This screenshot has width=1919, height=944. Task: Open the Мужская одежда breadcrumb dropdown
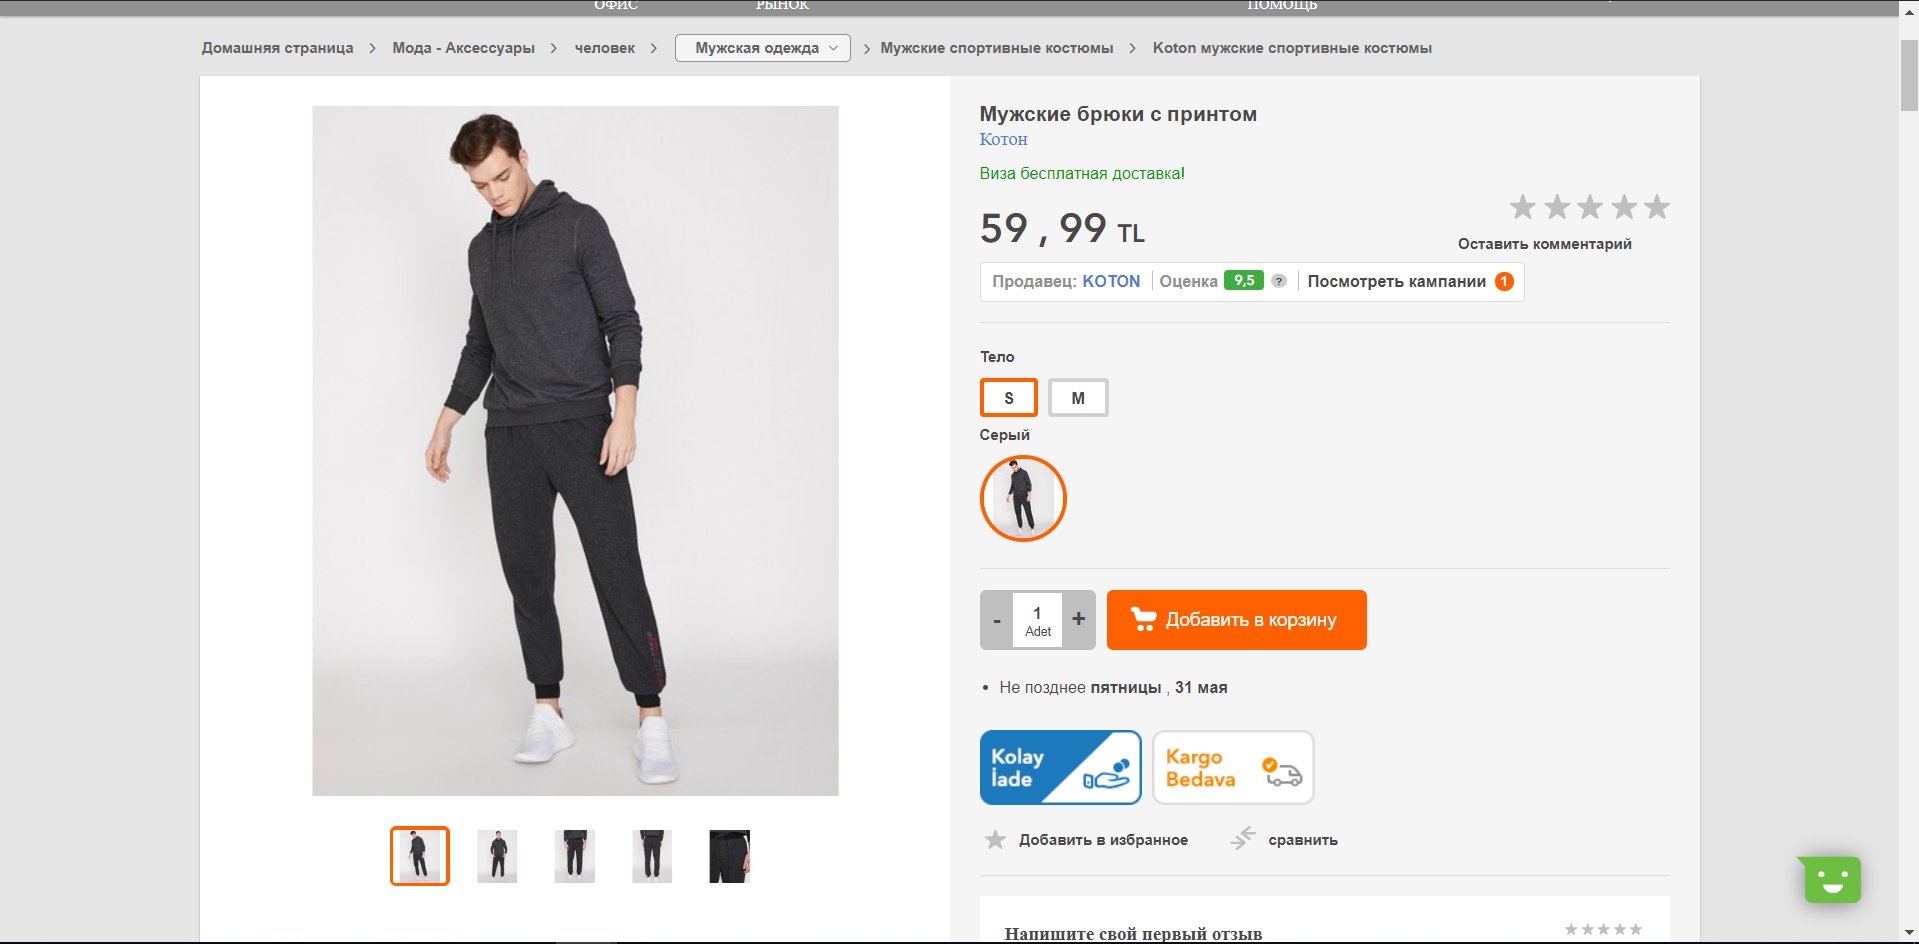[762, 48]
